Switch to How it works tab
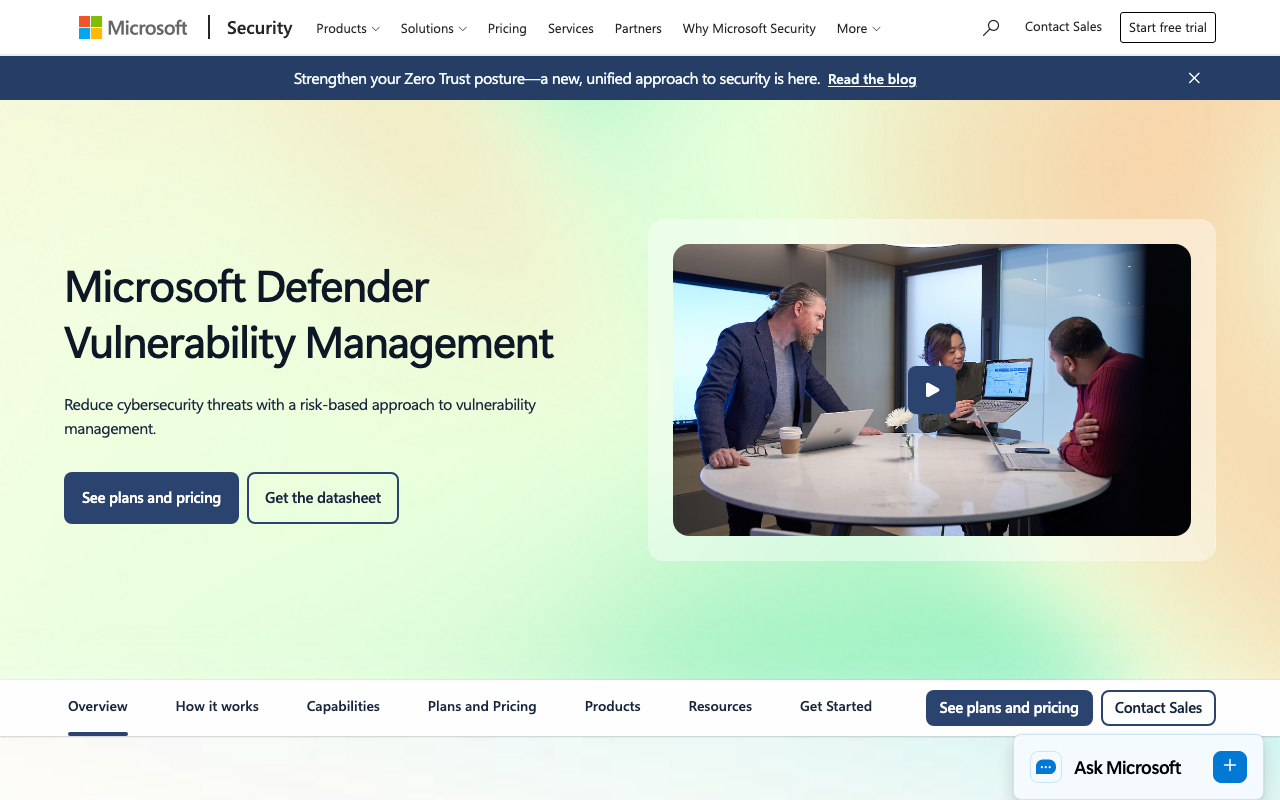Screen dimensions: 1280x800 tap(217, 706)
